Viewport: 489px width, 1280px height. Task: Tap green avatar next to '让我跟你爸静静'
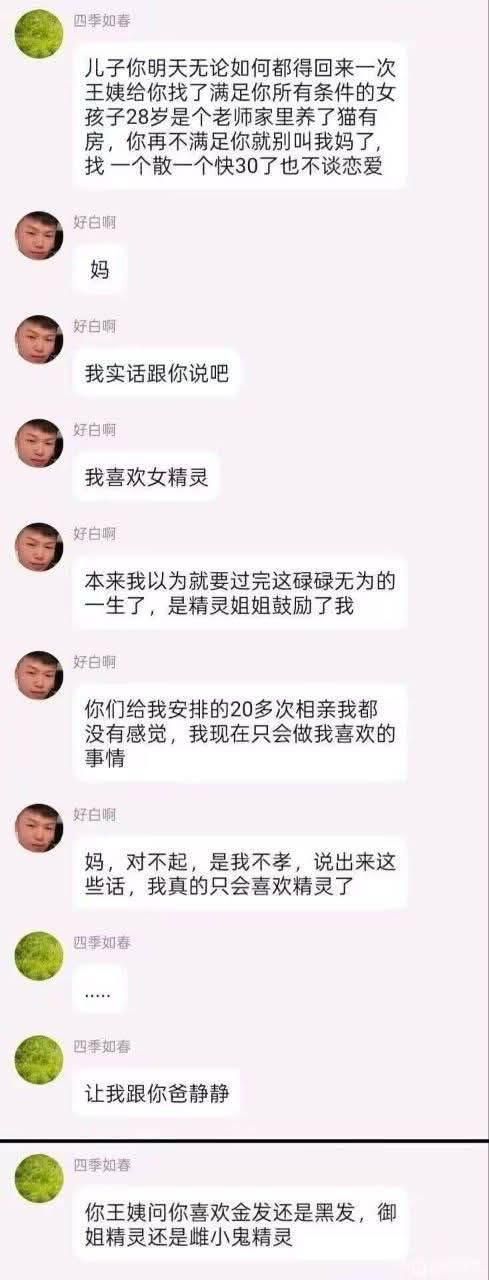(x=39, y=1059)
